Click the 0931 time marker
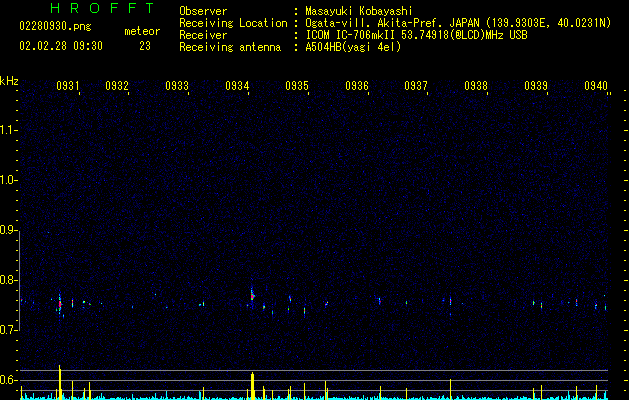629x400 pixels. tap(68, 86)
